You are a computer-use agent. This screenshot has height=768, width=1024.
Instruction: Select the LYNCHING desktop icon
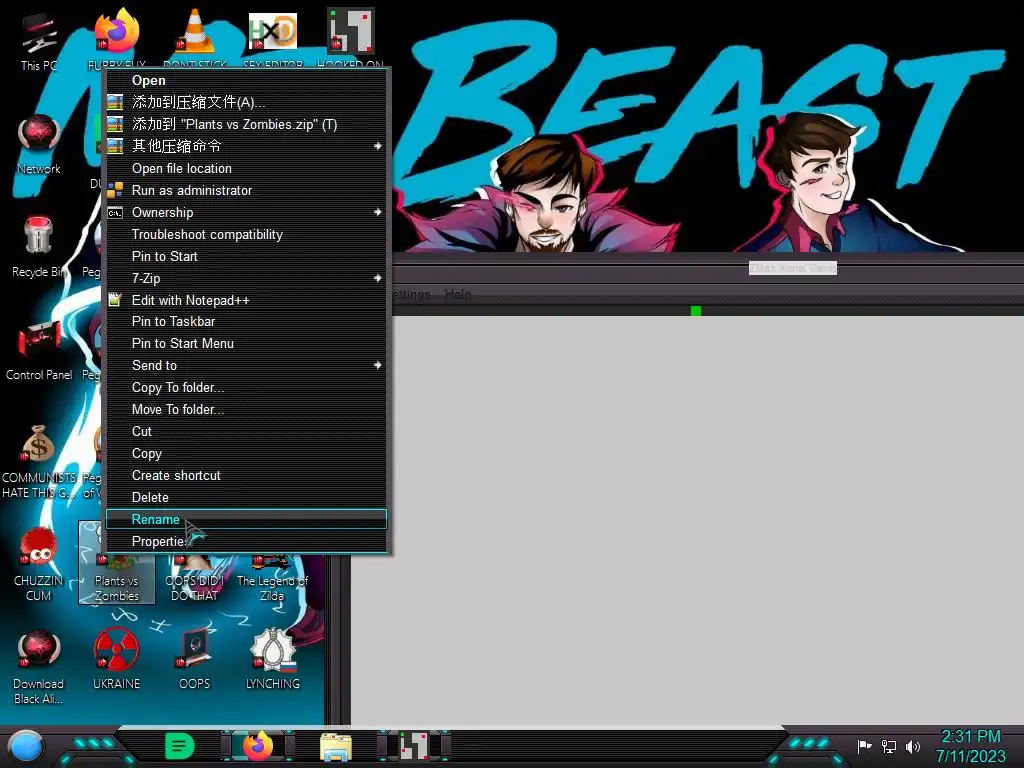[273, 658]
